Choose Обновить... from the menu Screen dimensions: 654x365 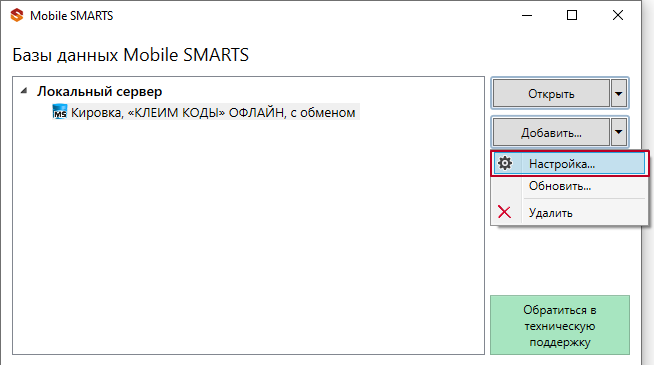(569, 186)
